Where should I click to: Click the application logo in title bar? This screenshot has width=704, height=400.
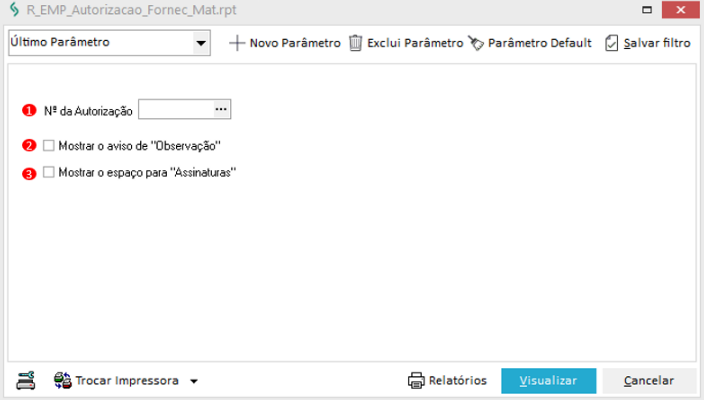pos(14,9)
